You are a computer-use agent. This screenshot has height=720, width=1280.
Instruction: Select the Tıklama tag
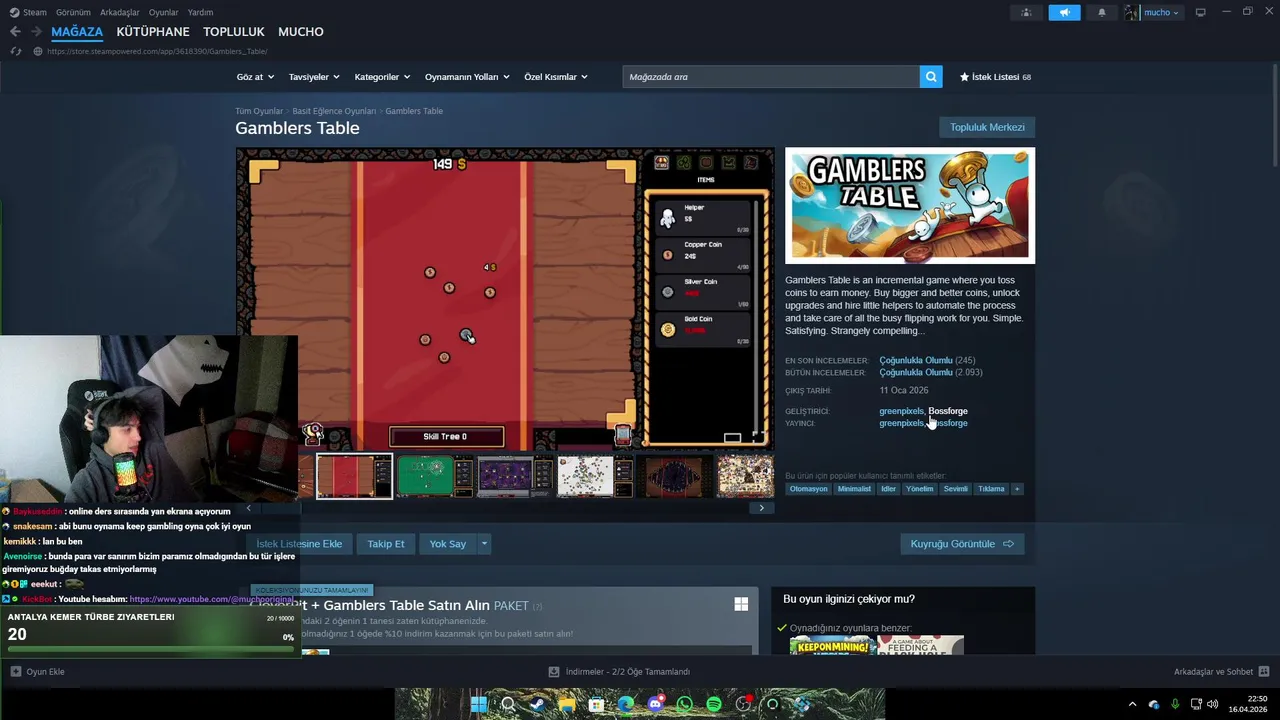[991, 489]
